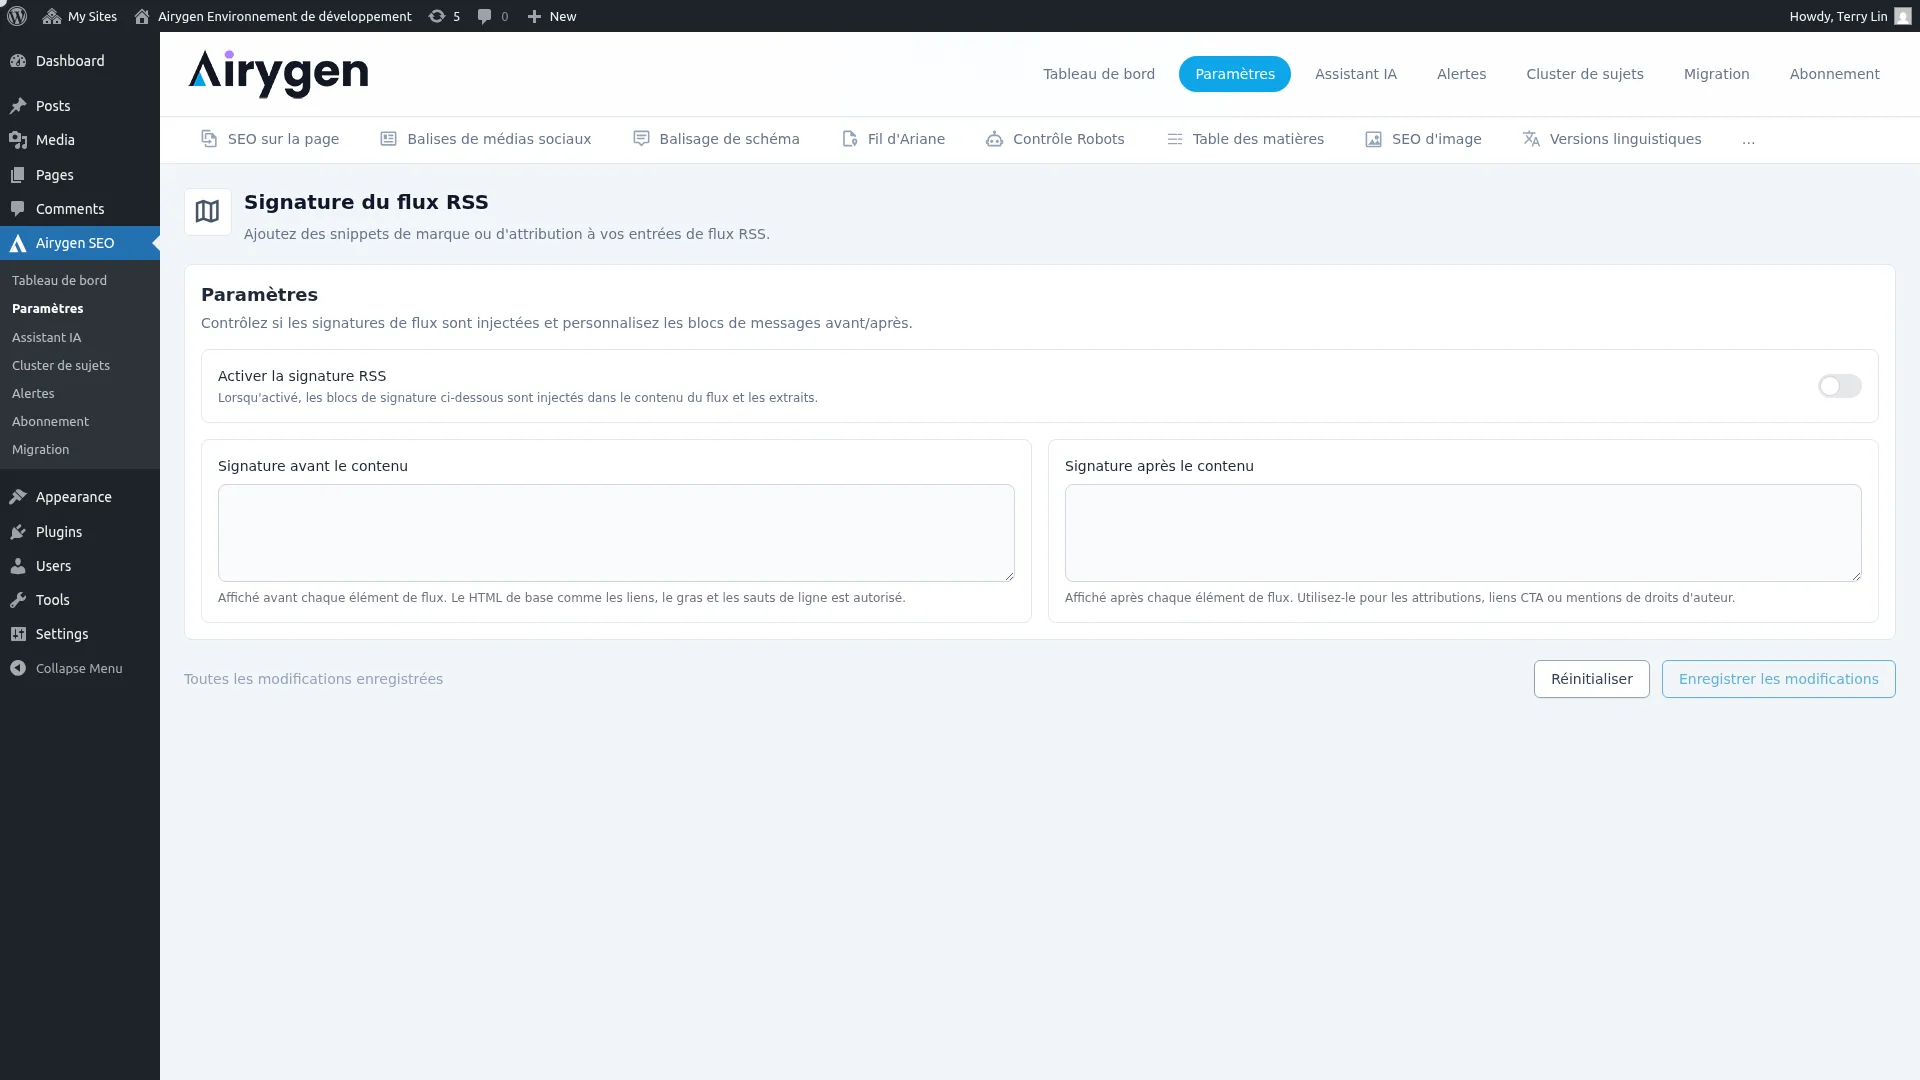This screenshot has height=1080, width=1920.
Task: Enable the Activer la signature RSS toggle
Action: coord(1839,386)
